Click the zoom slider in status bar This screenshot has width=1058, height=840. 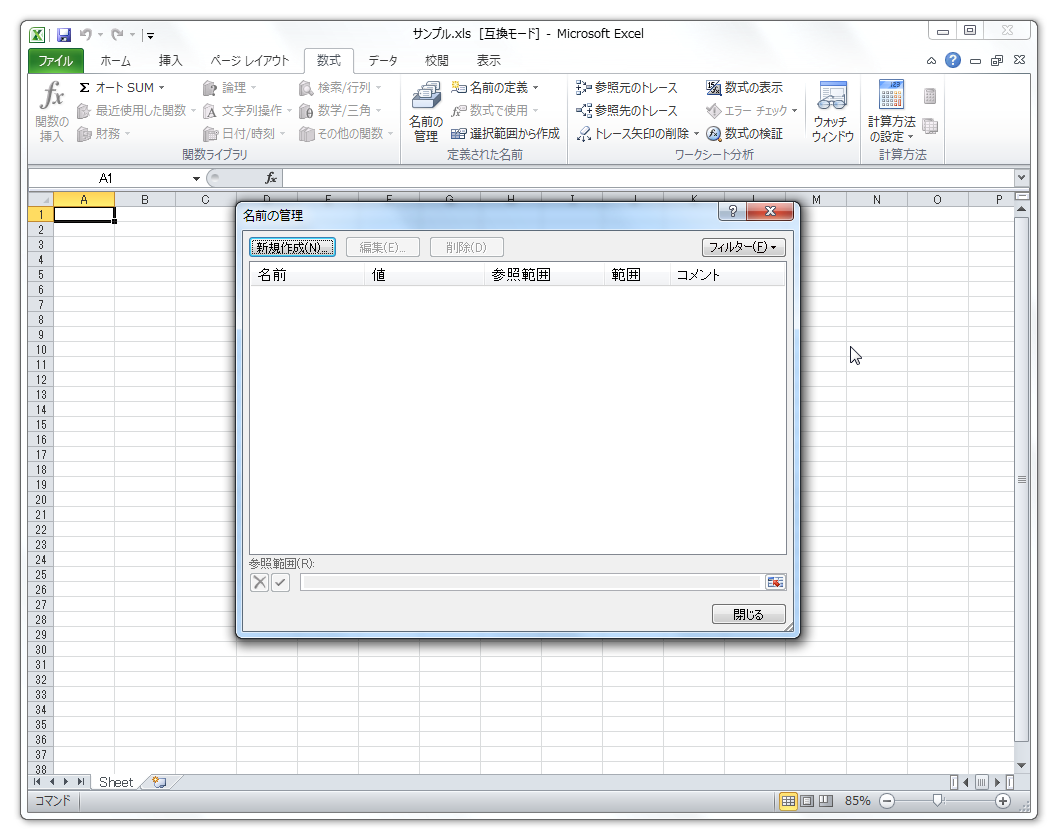pos(937,801)
